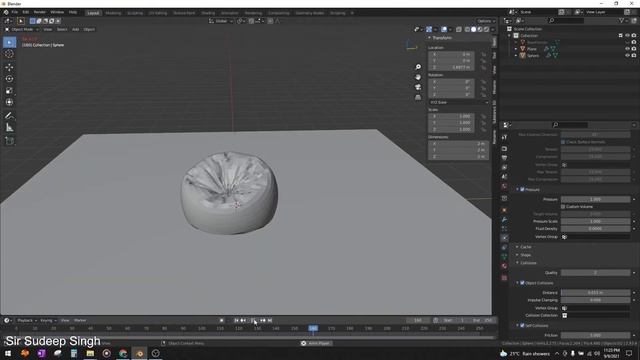Switch to wireframe viewport shading

coord(467,29)
